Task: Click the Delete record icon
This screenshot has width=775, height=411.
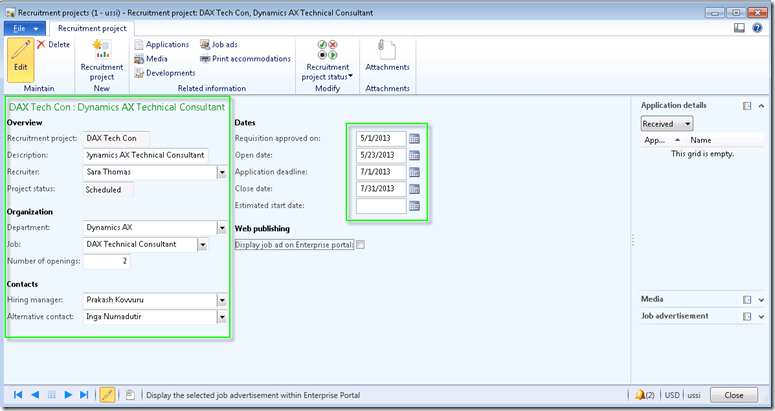Action: [x=53, y=45]
